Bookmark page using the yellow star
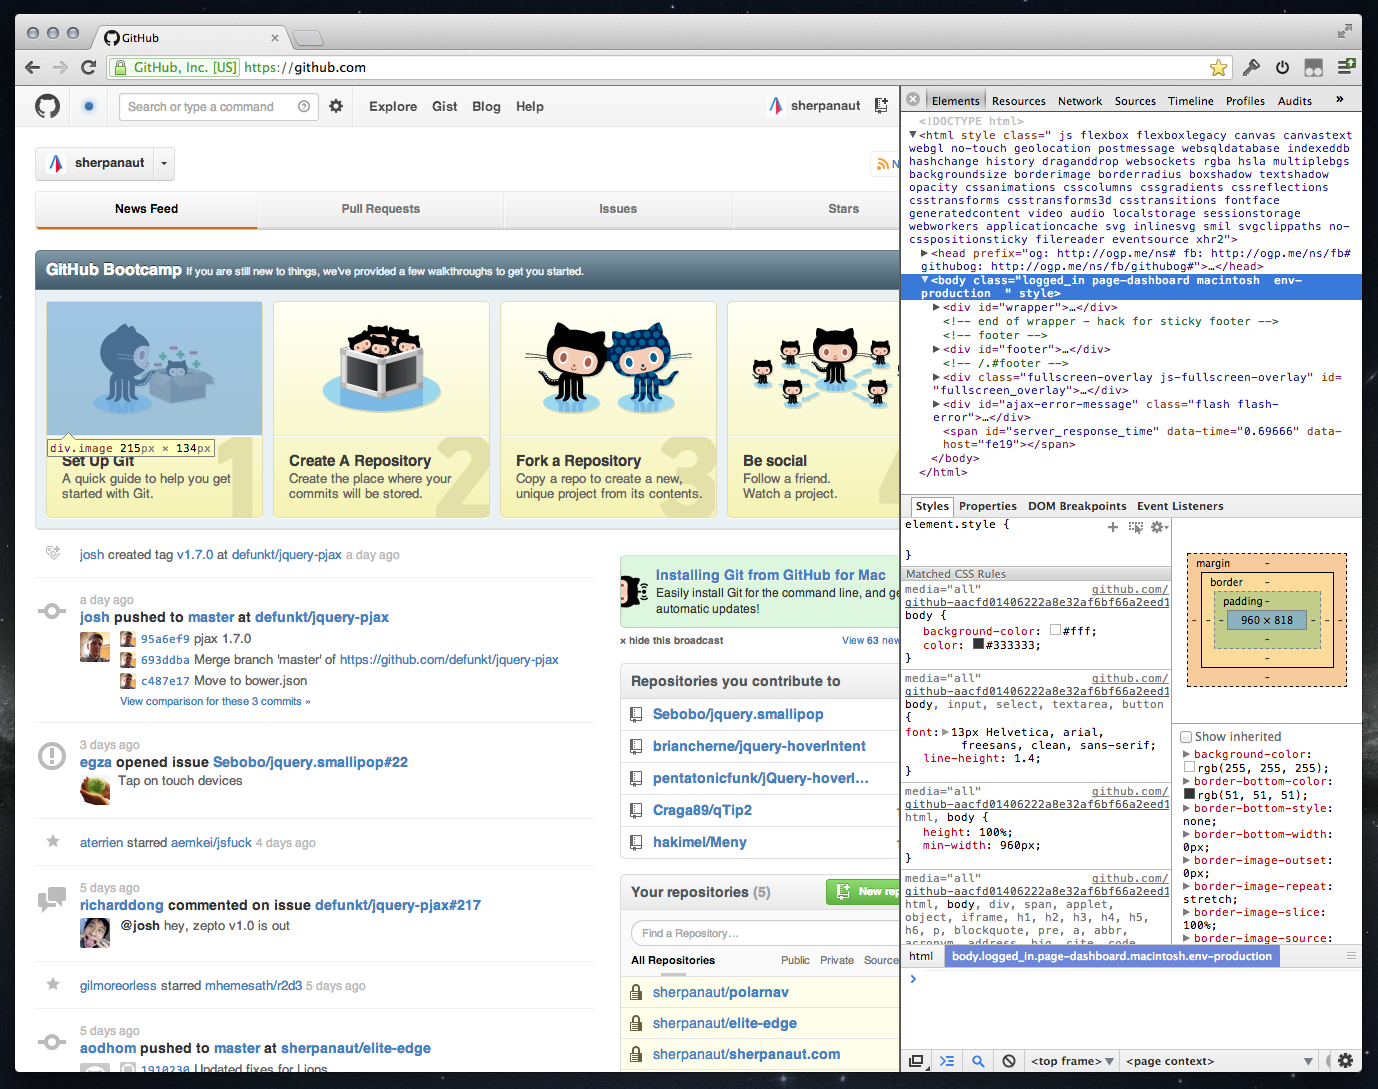 (1218, 67)
